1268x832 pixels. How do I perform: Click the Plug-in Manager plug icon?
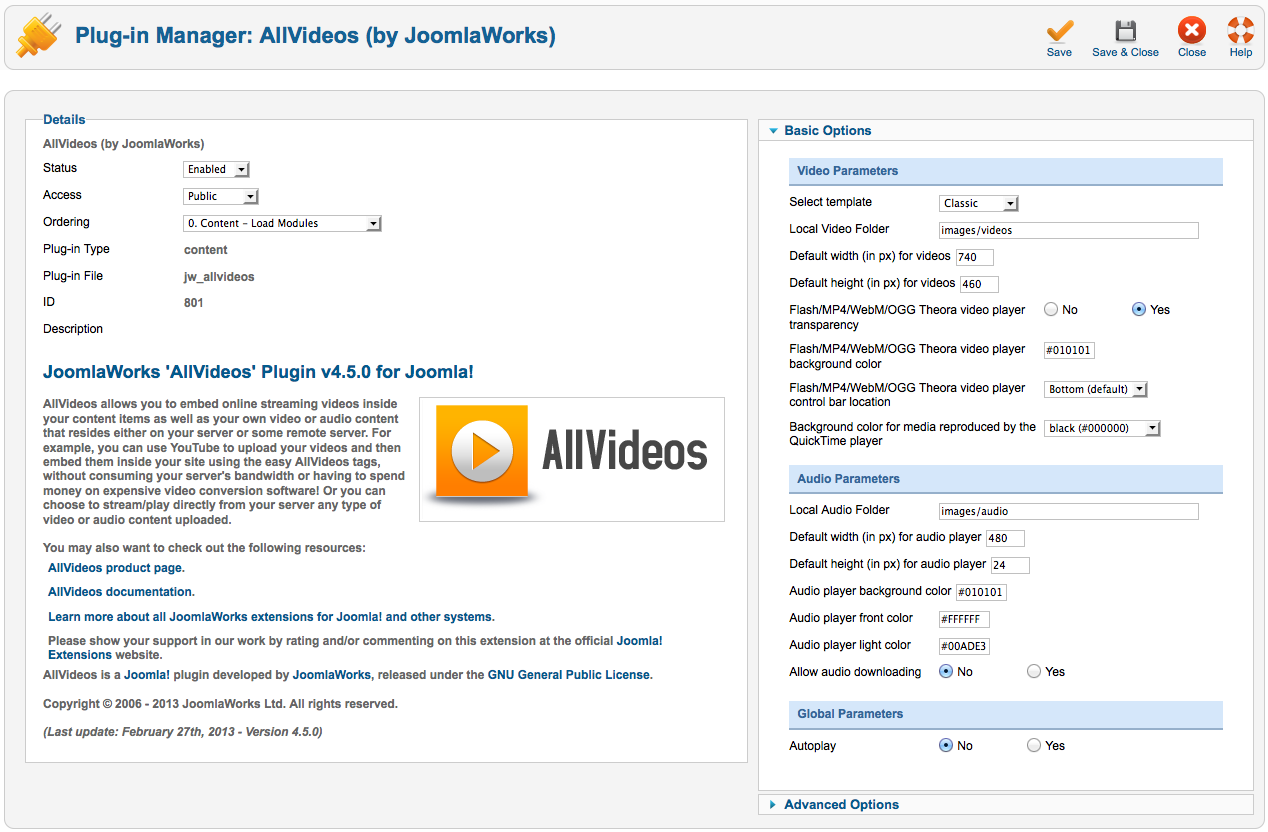[39, 36]
